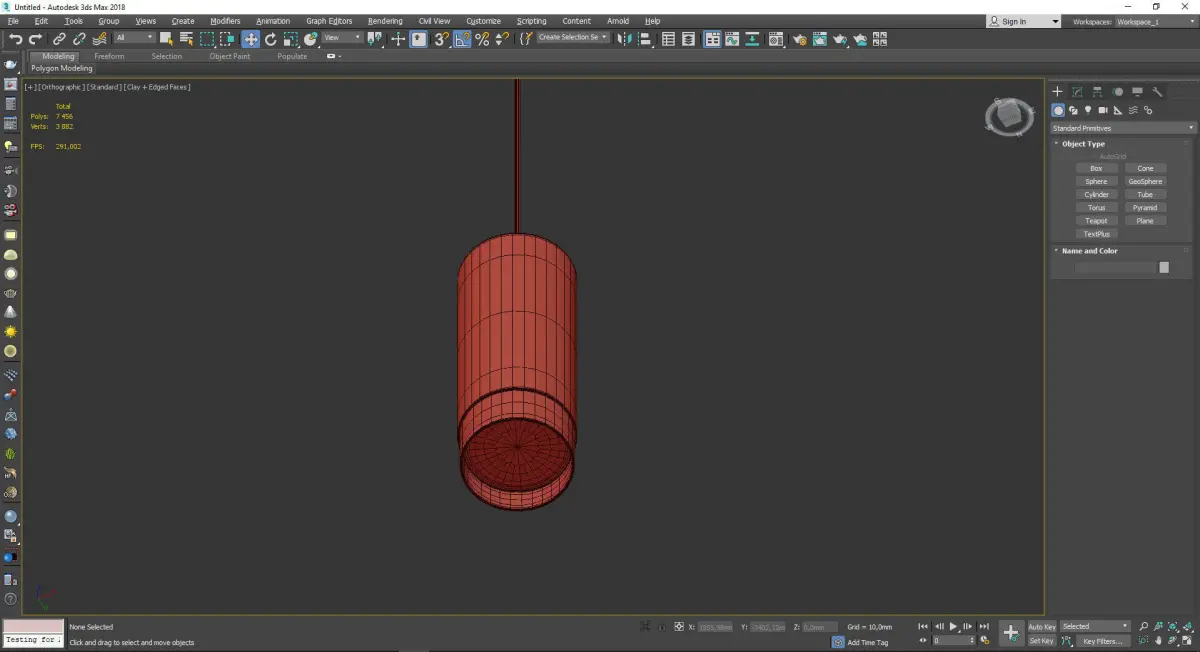Open the Customize menu
Screen dimensions: 1200x652
[483, 21]
